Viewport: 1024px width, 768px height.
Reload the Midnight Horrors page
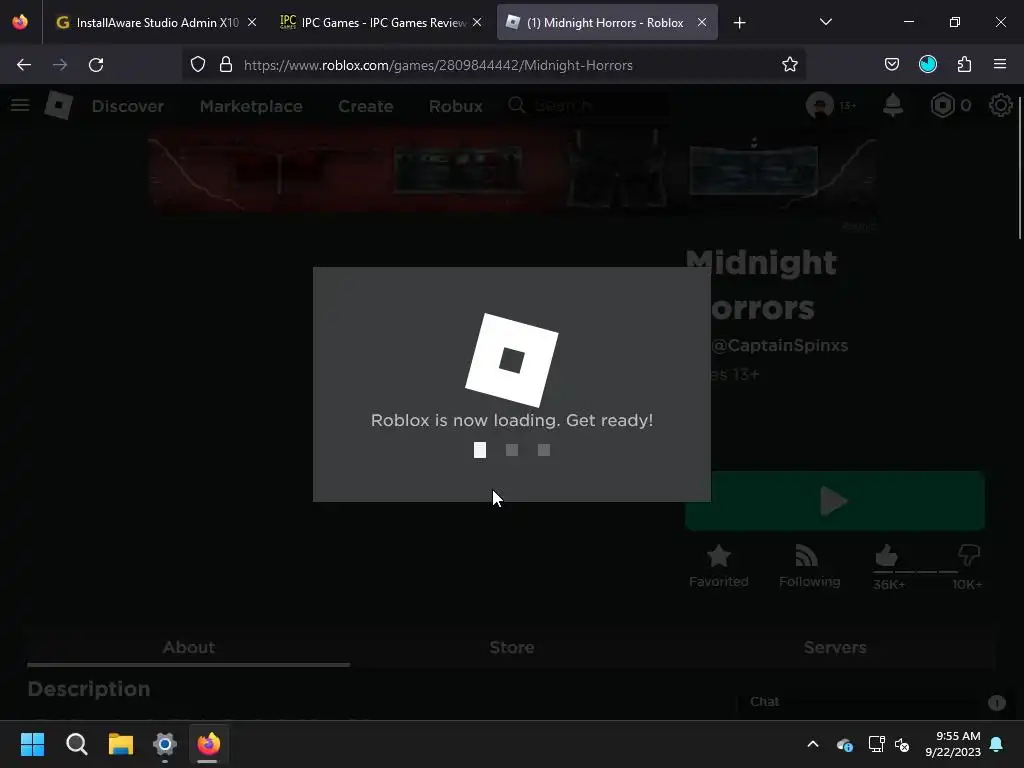click(96, 65)
